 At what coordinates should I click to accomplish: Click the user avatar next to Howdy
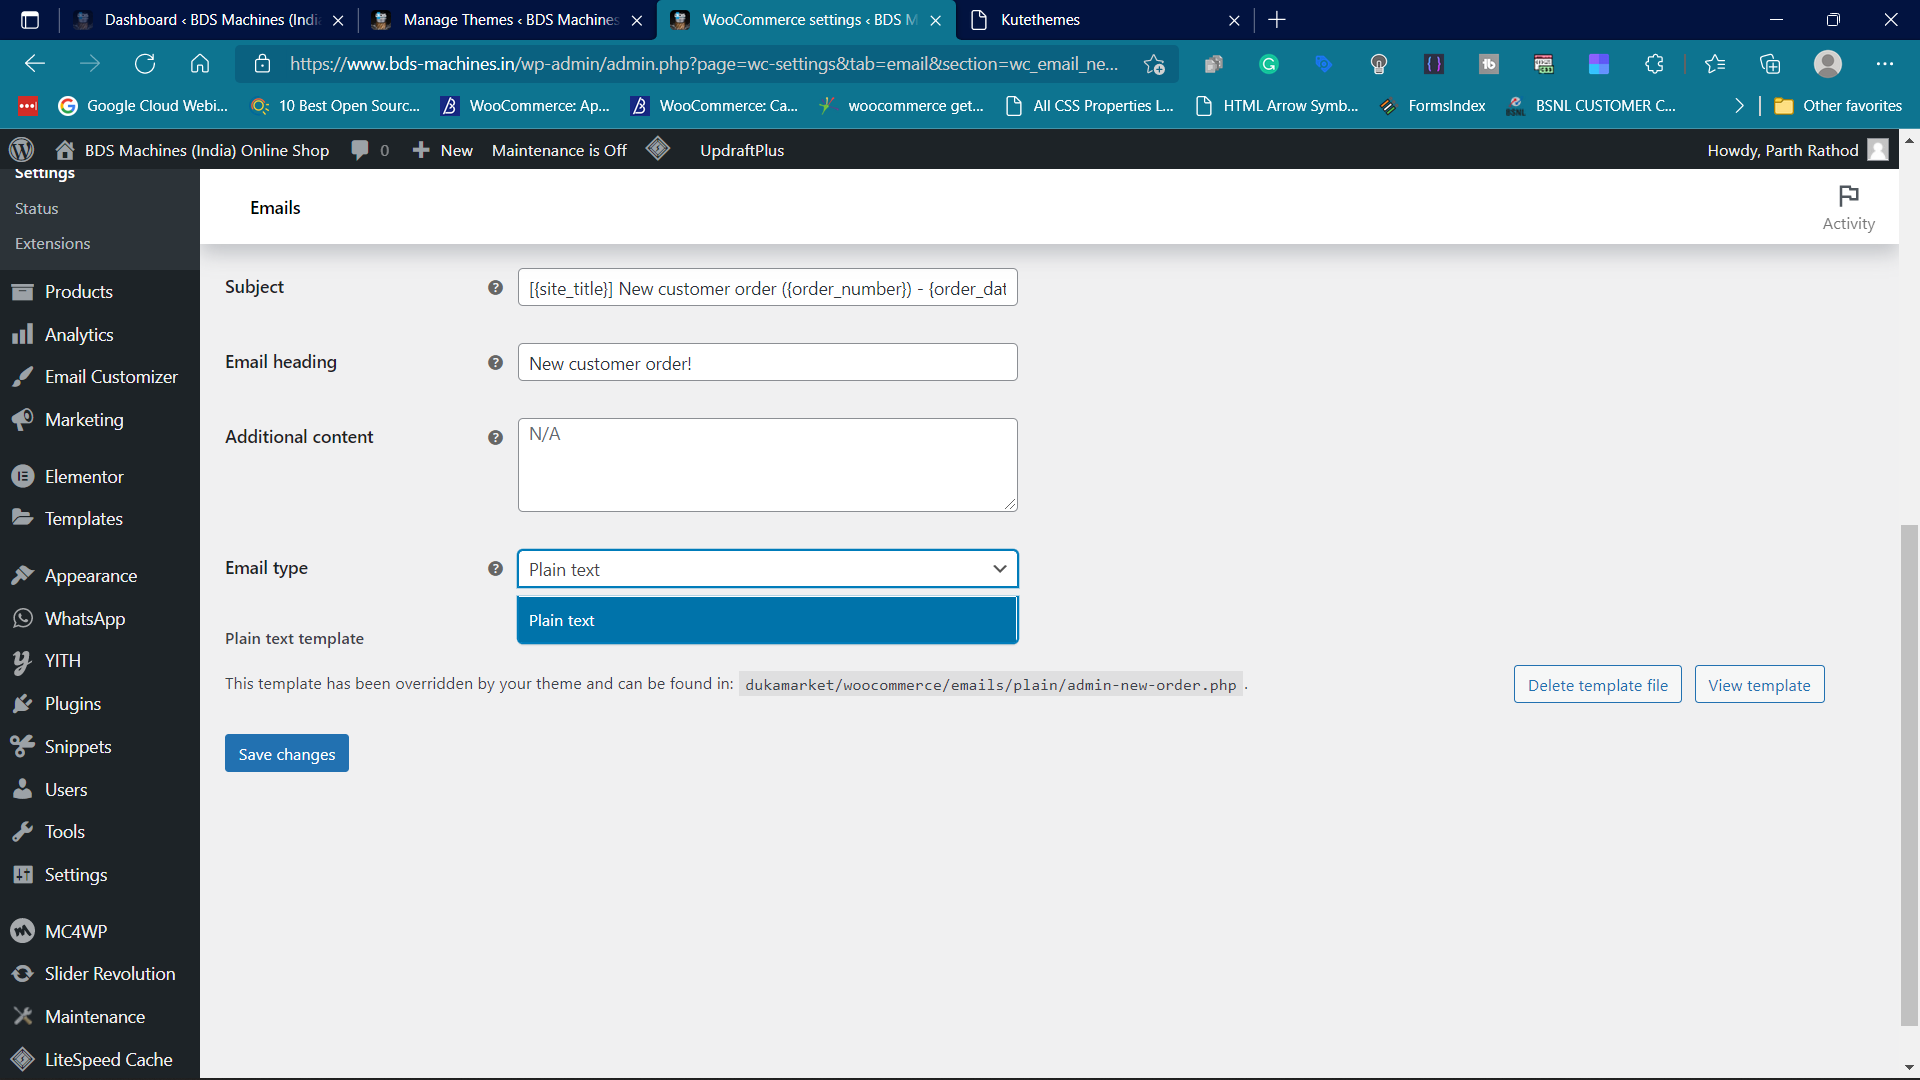(x=1878, y=150)
